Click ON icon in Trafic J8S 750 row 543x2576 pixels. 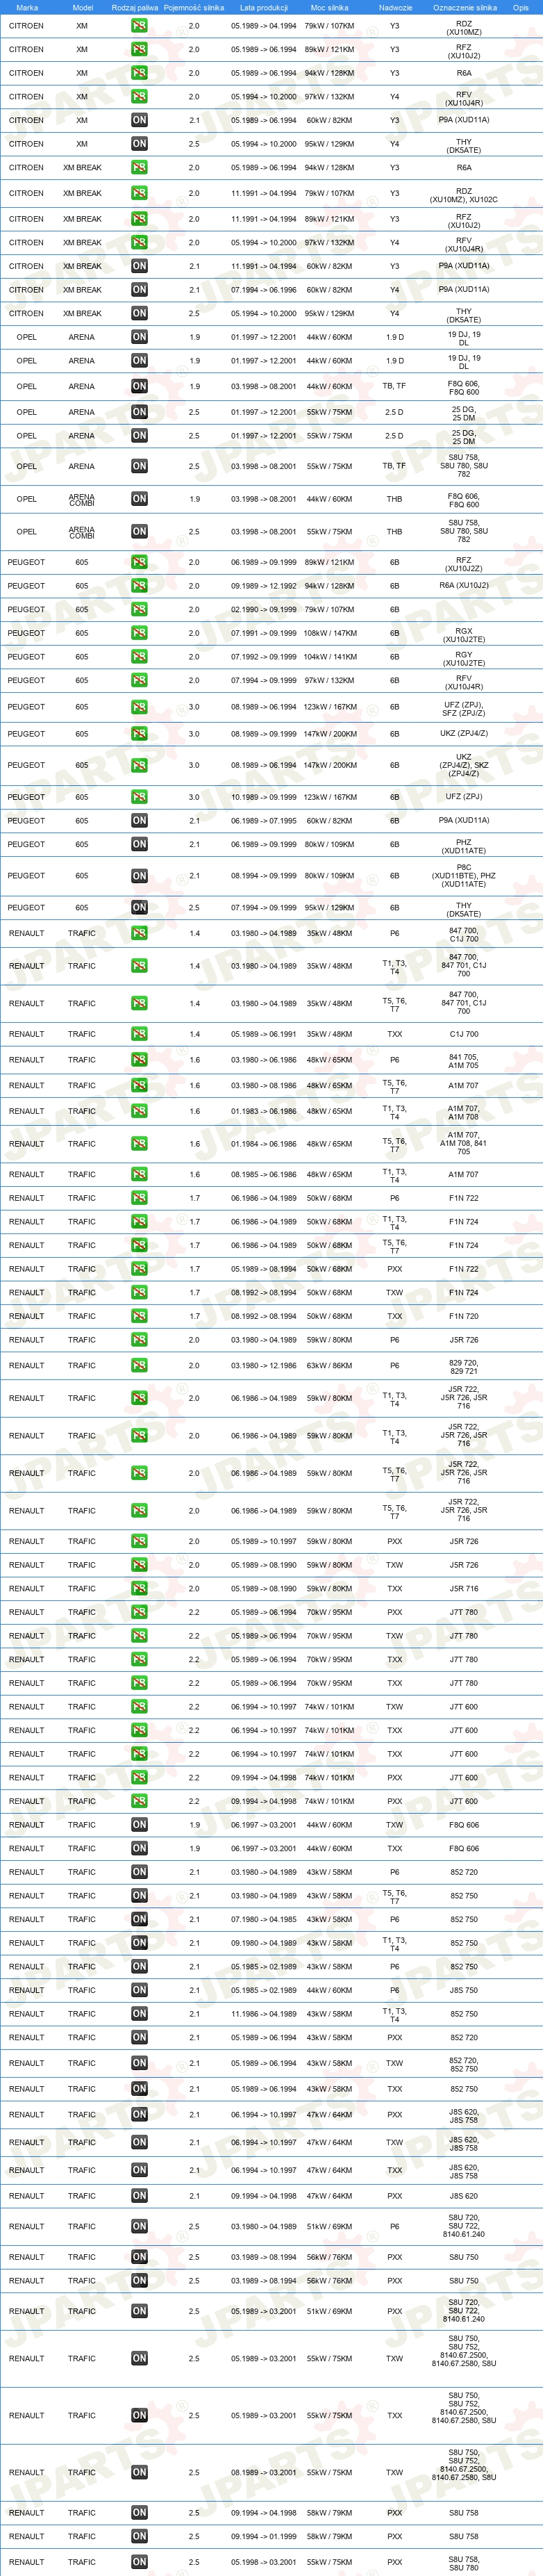pos(139,1990)
